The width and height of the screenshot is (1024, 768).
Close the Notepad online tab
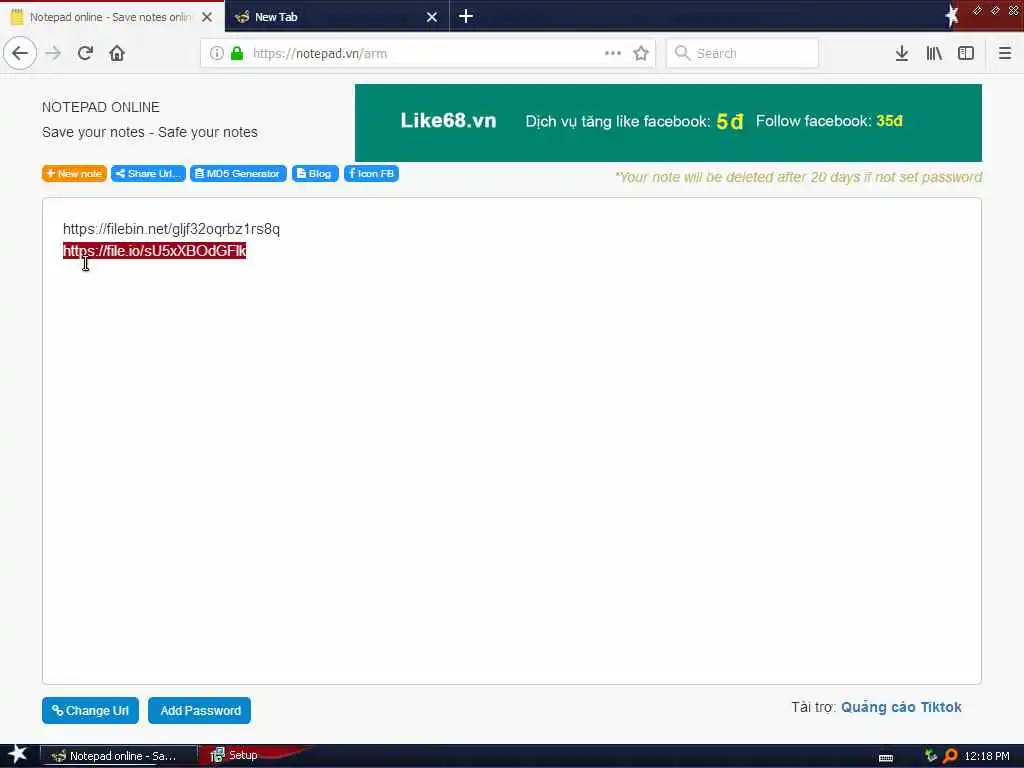[207, 17]
